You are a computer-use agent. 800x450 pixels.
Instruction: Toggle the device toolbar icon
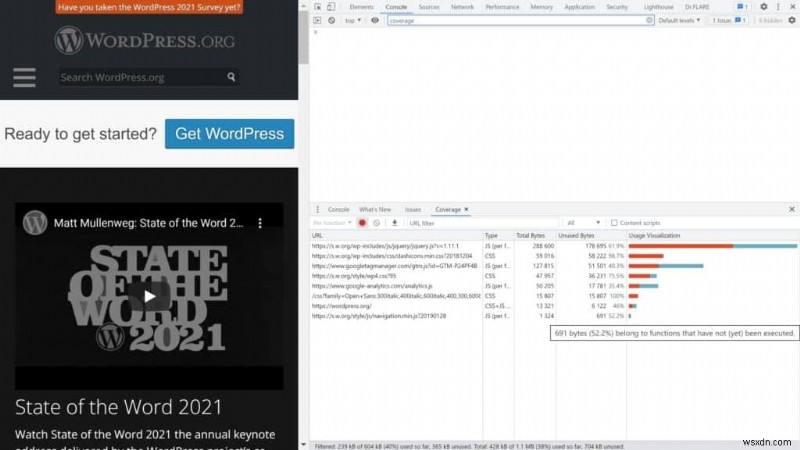tap(331, 7)
